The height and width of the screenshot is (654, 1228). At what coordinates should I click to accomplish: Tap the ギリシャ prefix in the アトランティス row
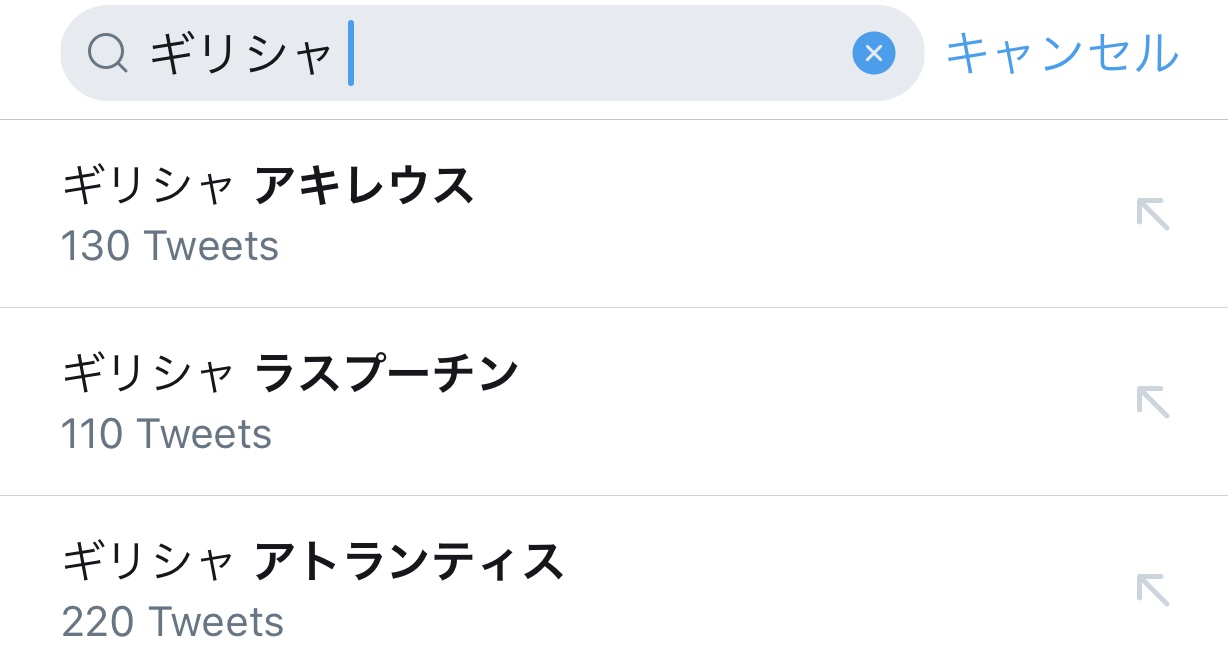coord(148,562)
